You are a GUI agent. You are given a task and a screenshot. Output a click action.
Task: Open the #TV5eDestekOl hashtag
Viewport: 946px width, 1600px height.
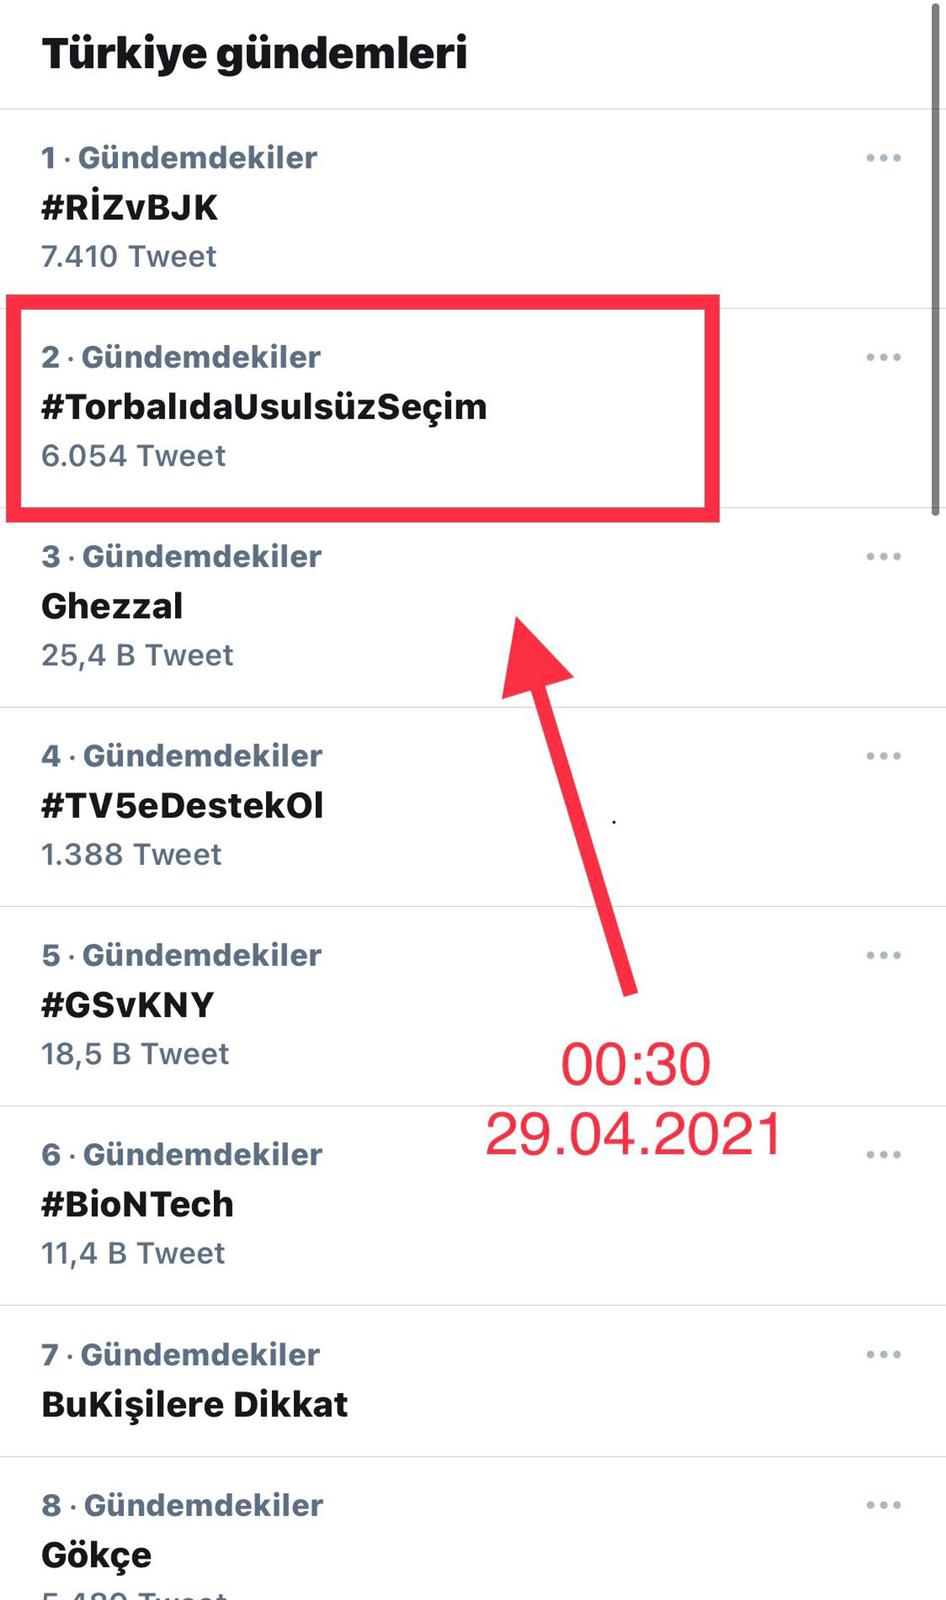click(x=182, y=805)
